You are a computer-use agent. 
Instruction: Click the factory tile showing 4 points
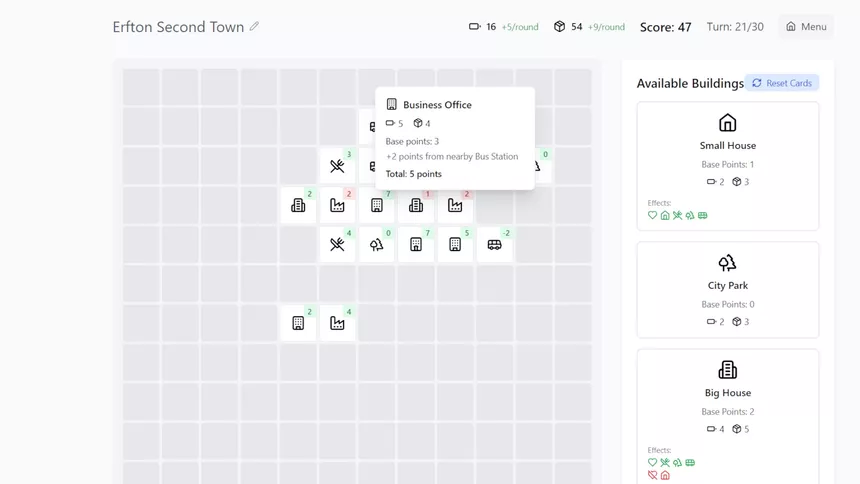[337, 323]
